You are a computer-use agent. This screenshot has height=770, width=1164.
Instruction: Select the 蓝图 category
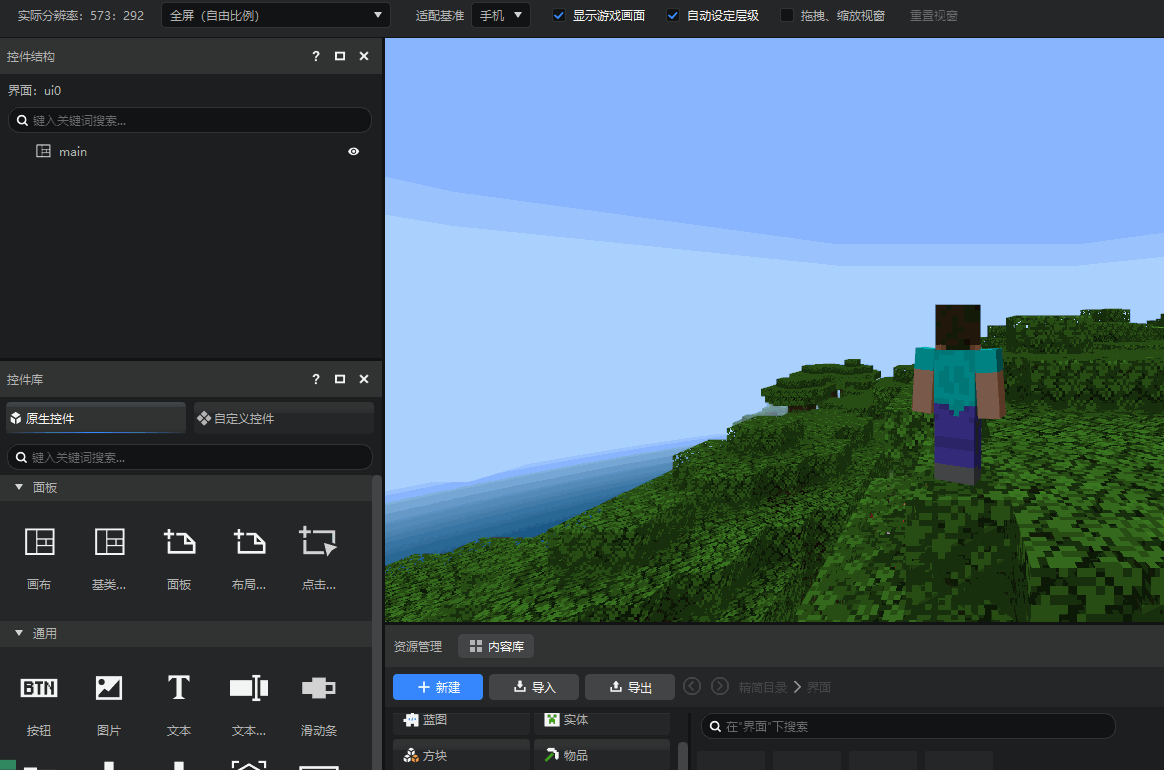click(461, 720)
